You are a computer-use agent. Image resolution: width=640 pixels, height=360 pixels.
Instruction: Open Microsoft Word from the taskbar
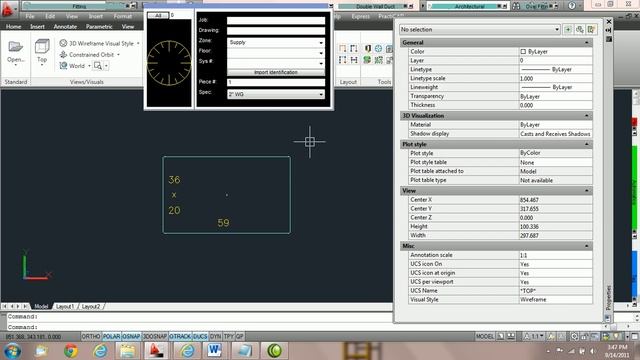tap(214, 351)
